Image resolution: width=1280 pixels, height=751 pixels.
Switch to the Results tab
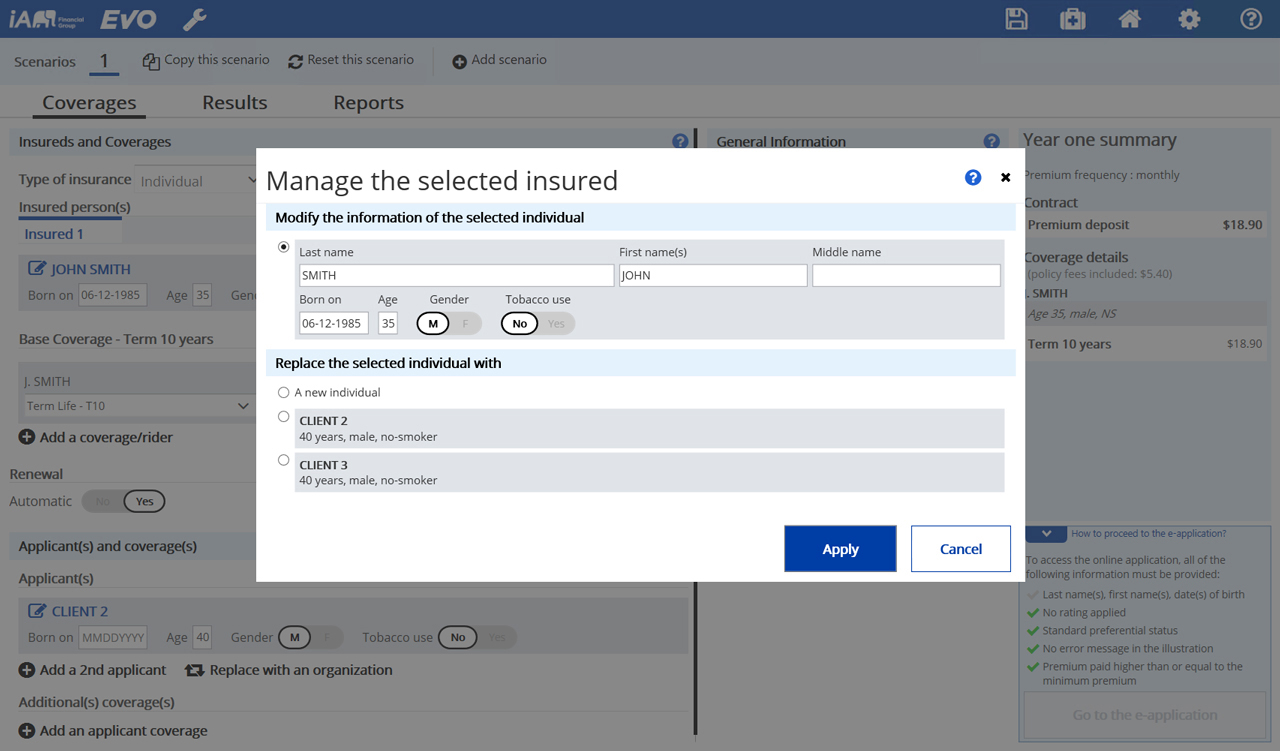coord(234,103)
